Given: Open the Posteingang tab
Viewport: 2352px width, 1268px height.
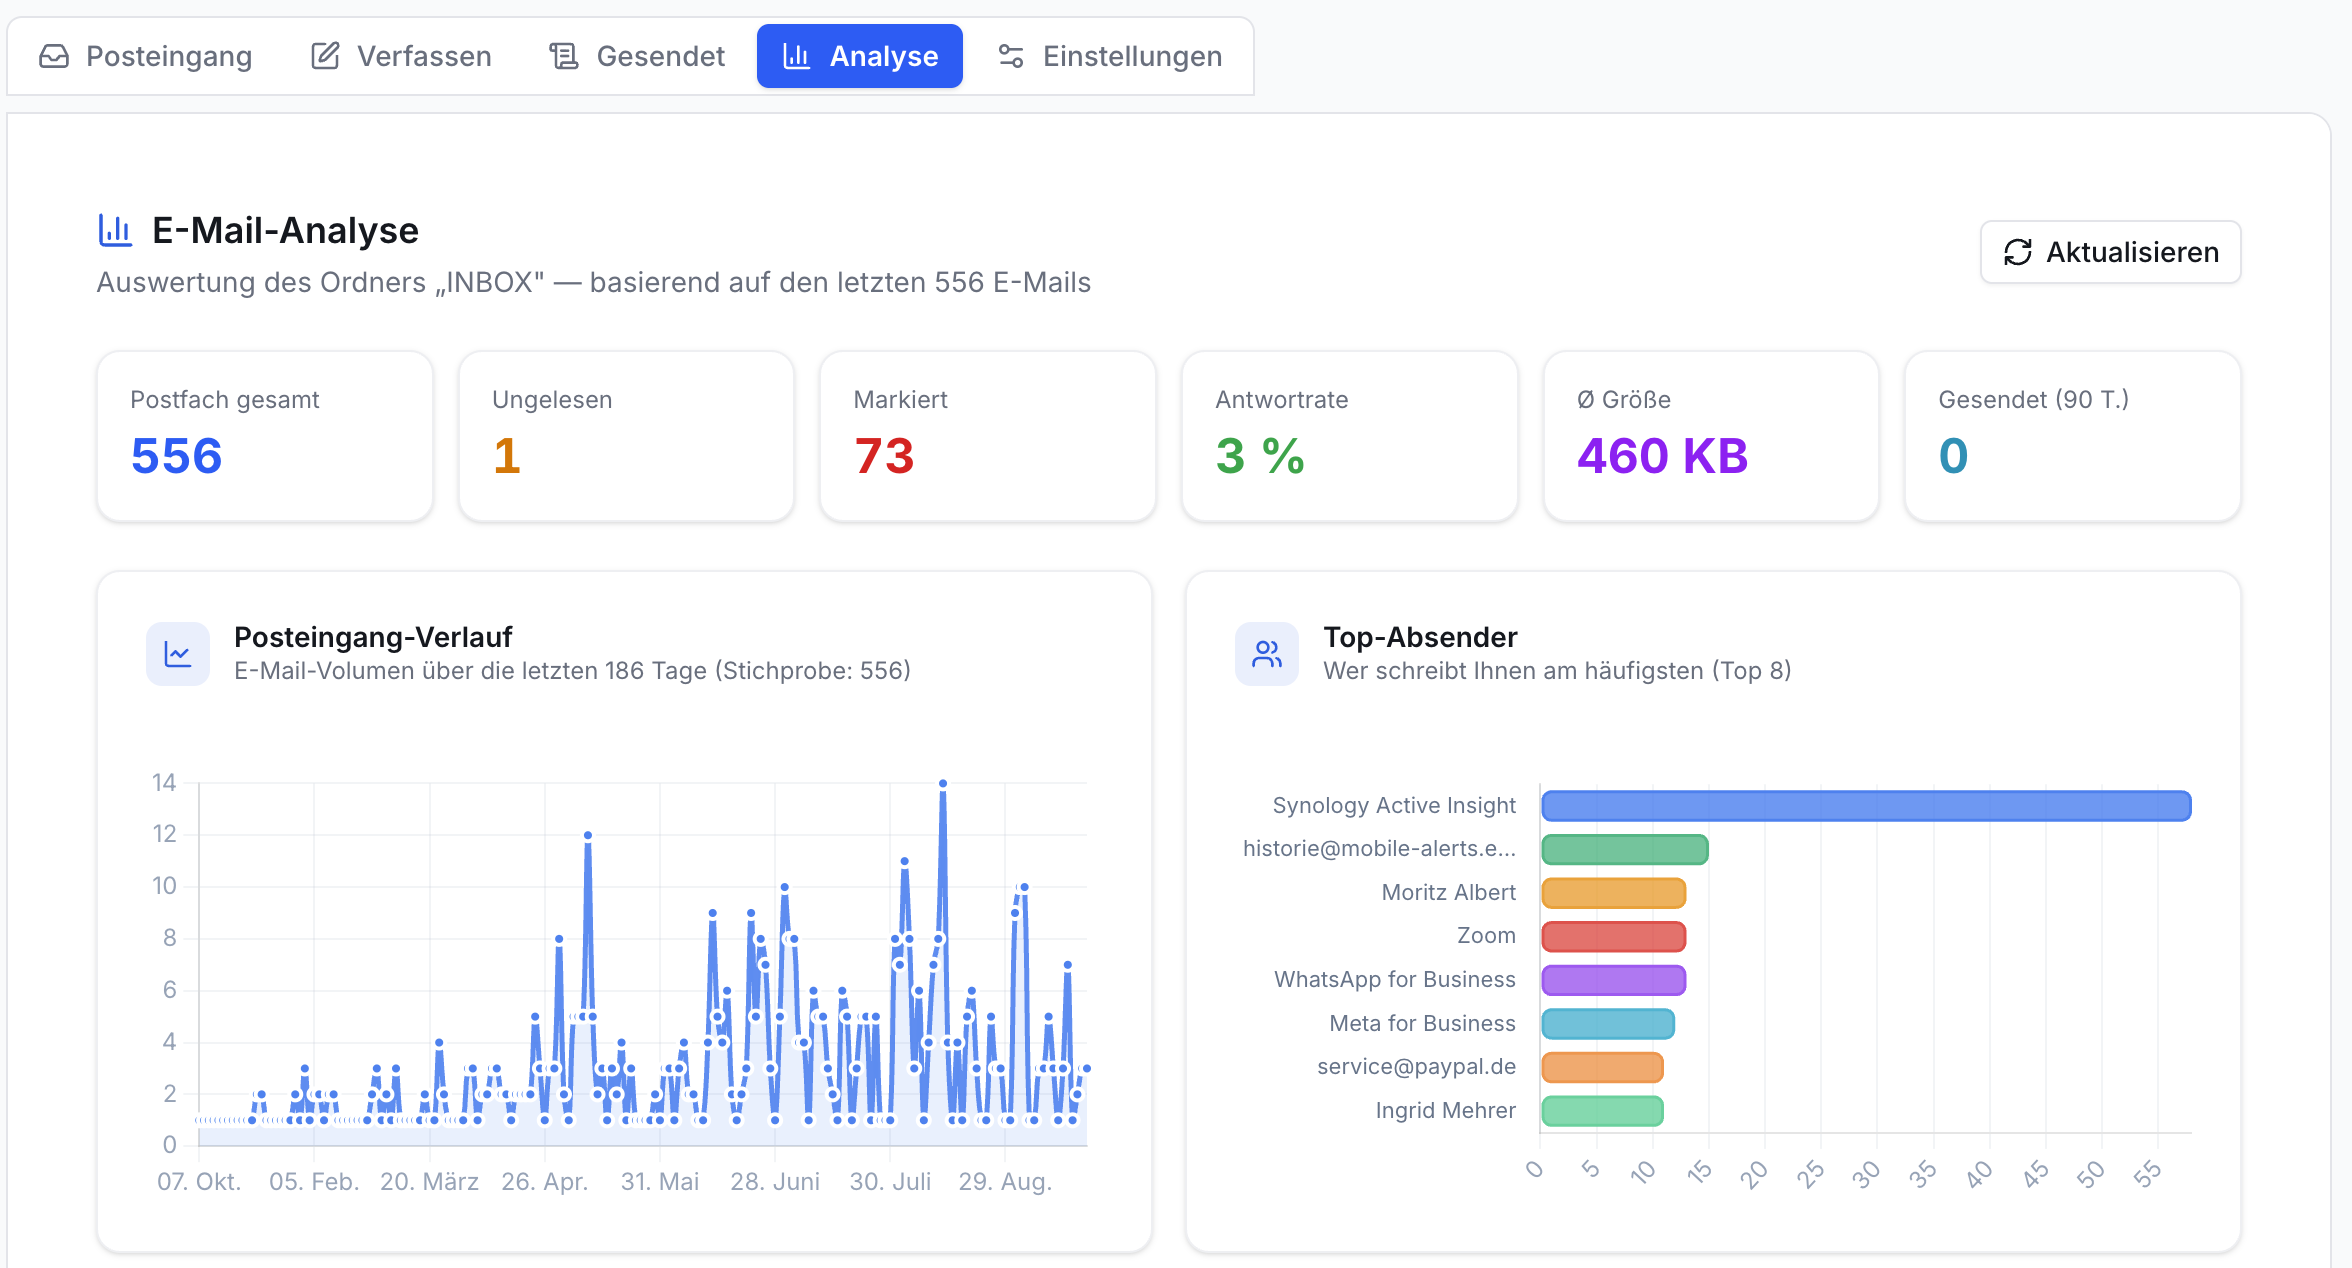Looking at the screenshot, I should pyautogui.click(x=146, y=56).
